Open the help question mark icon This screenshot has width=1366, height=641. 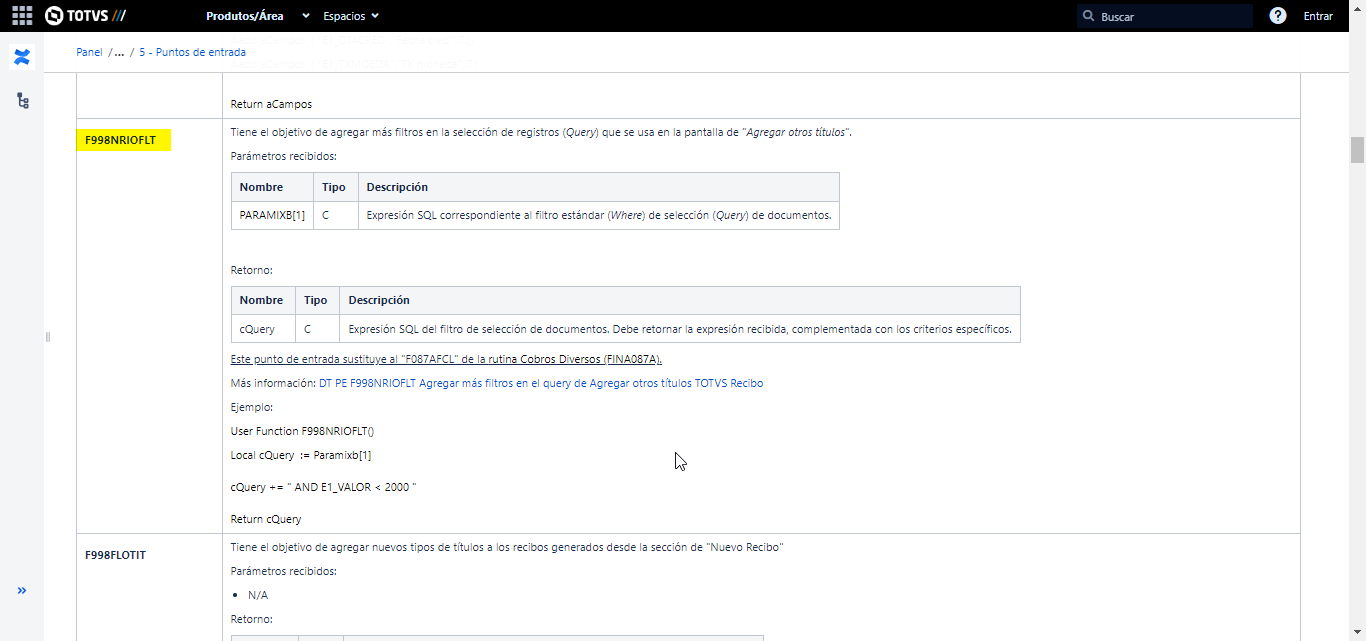(x=1277, y=16)
